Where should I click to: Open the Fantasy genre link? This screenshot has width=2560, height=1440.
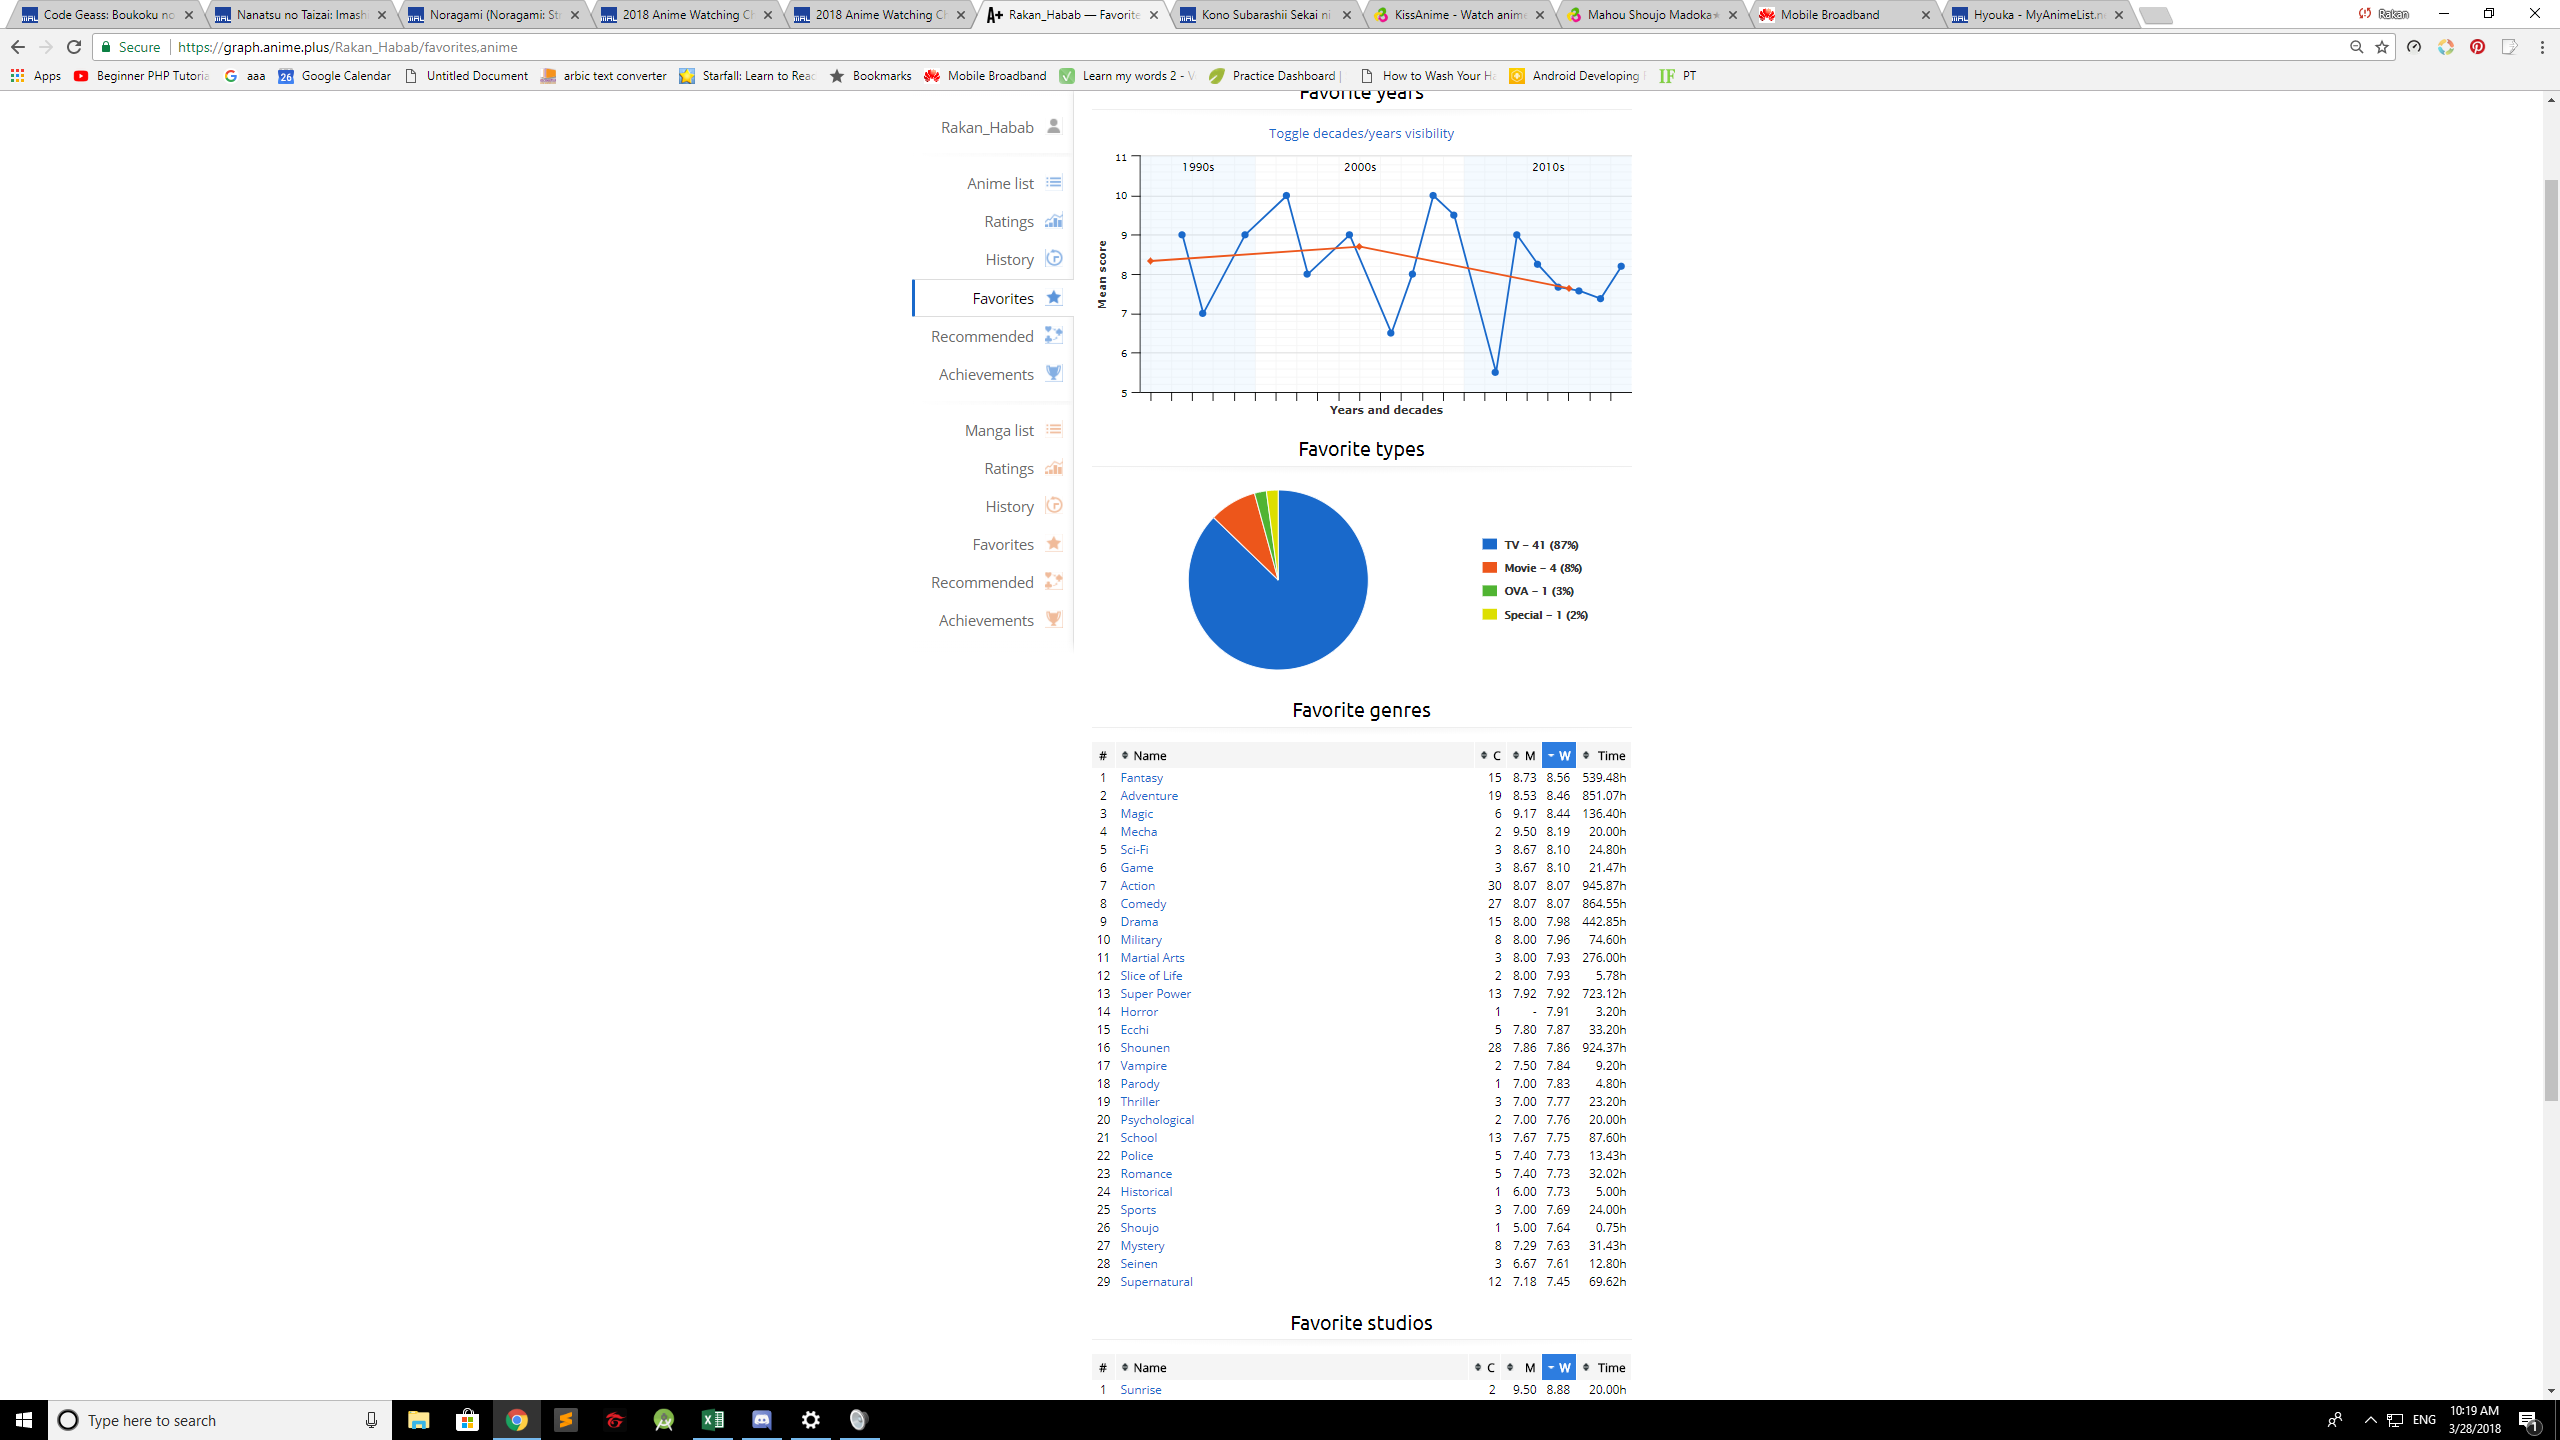click(1141, 777)
